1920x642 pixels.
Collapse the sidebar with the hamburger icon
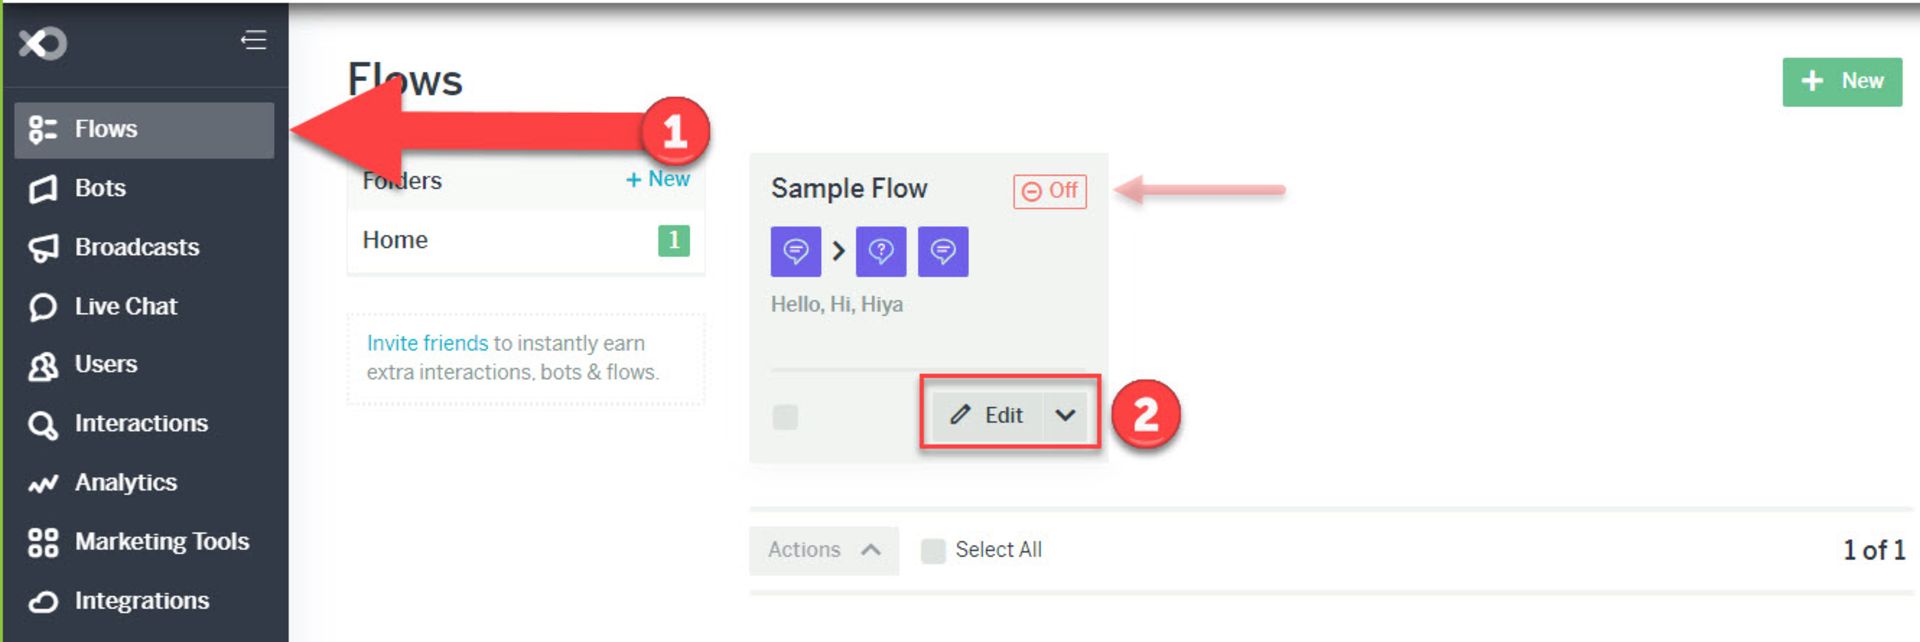(254, 40)
